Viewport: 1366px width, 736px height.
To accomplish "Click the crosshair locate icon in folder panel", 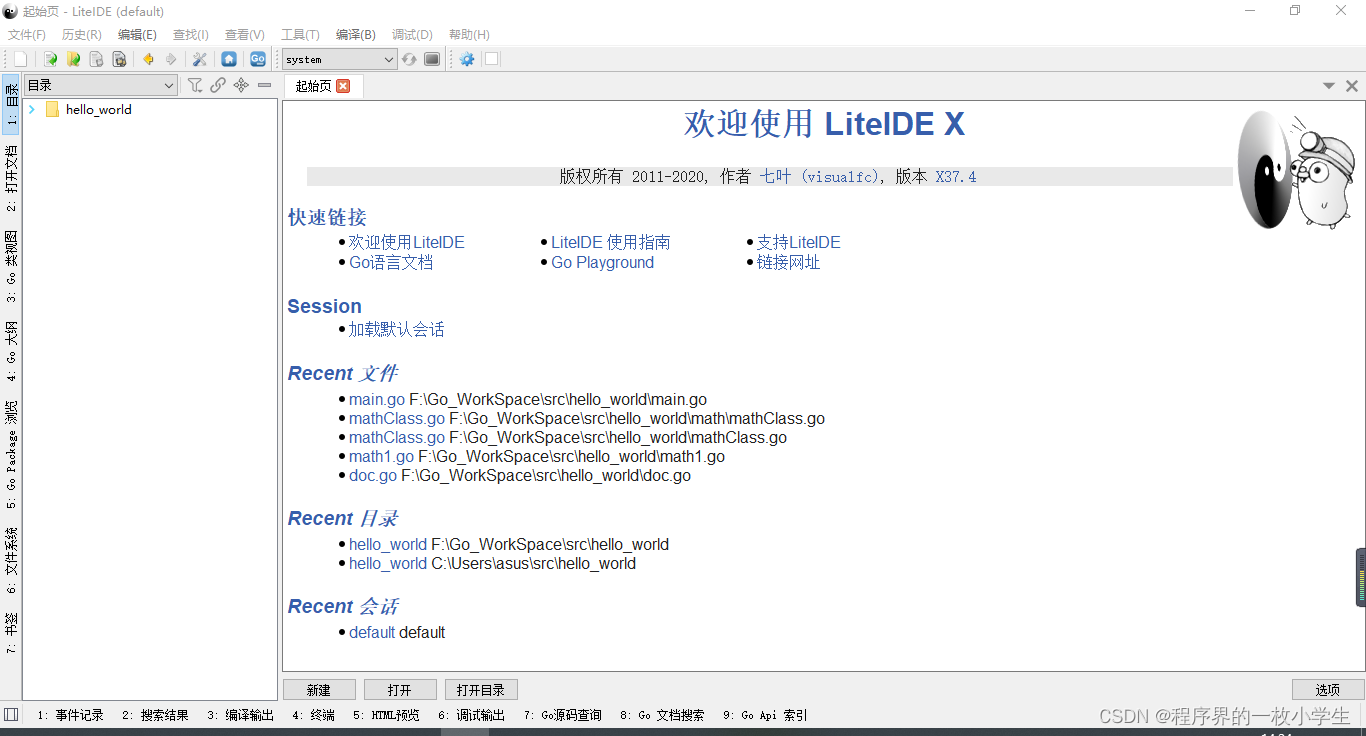I will [241, 85].
